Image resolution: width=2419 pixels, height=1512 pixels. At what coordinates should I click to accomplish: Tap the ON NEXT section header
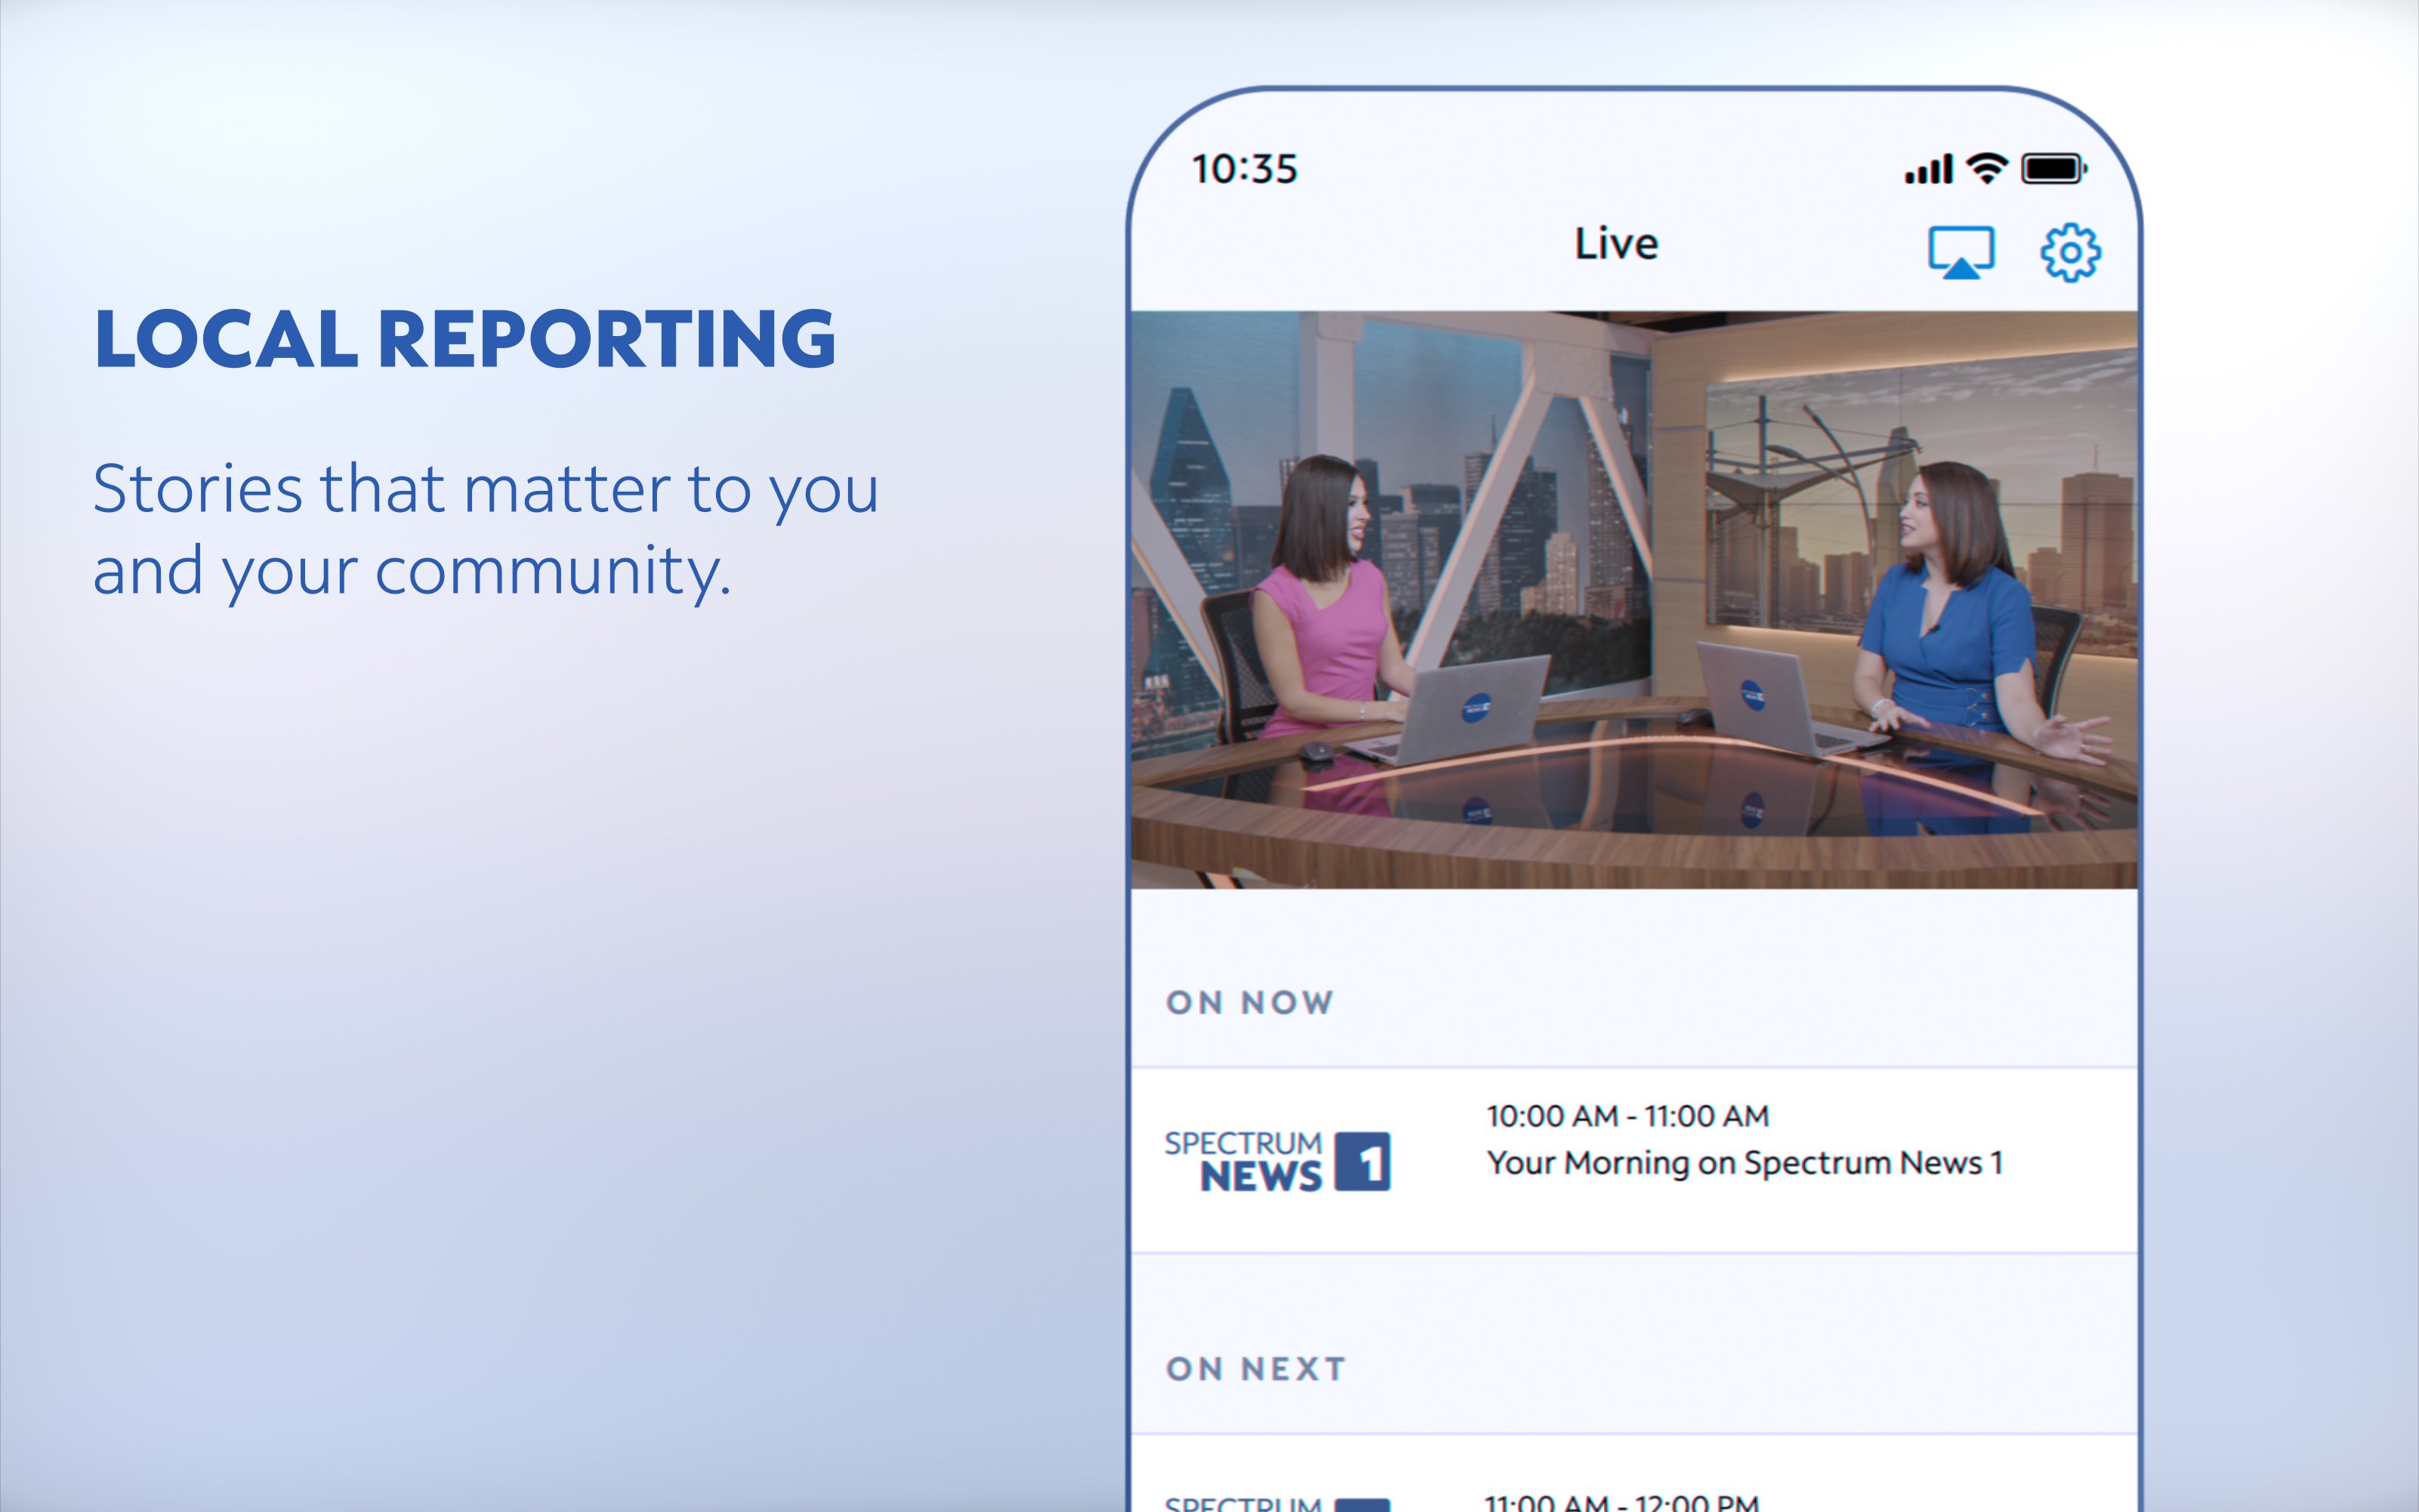(1255, 1368)
